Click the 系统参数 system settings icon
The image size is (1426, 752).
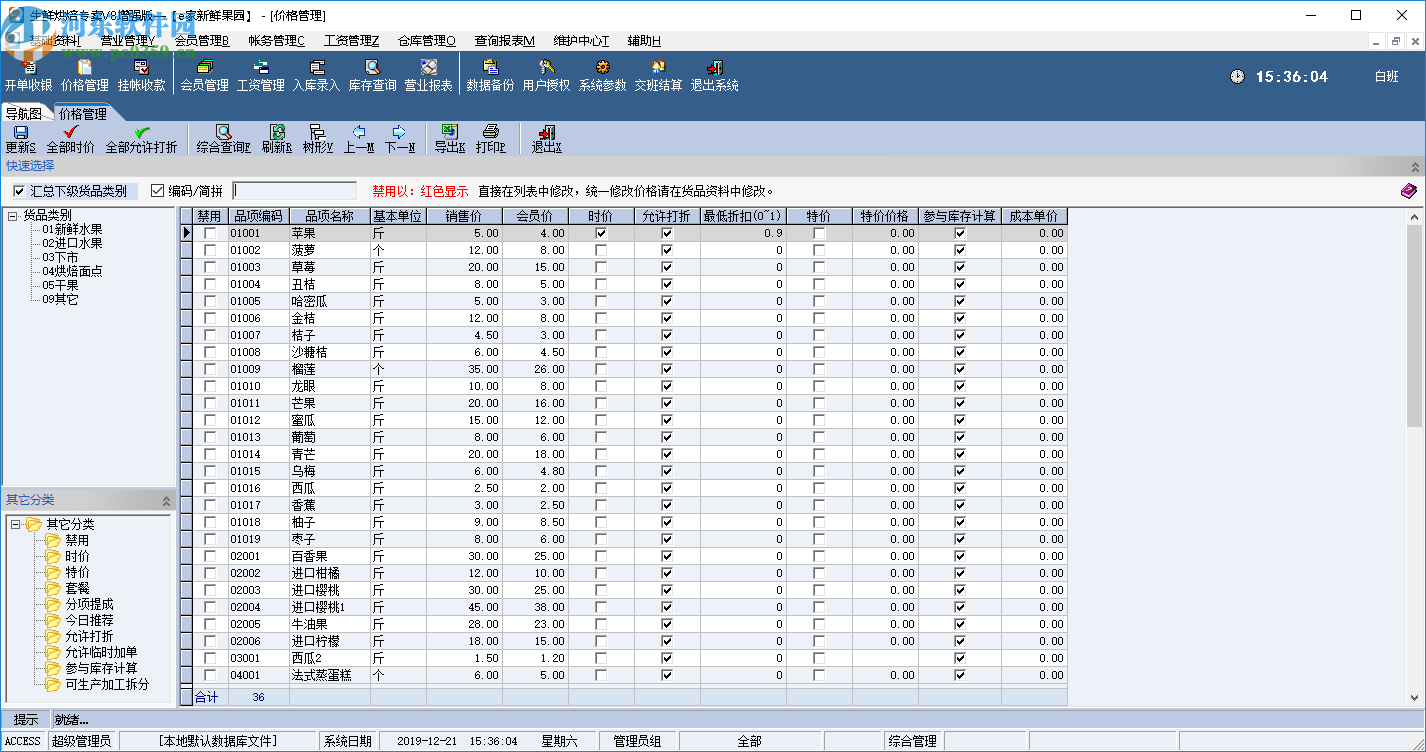602,75
